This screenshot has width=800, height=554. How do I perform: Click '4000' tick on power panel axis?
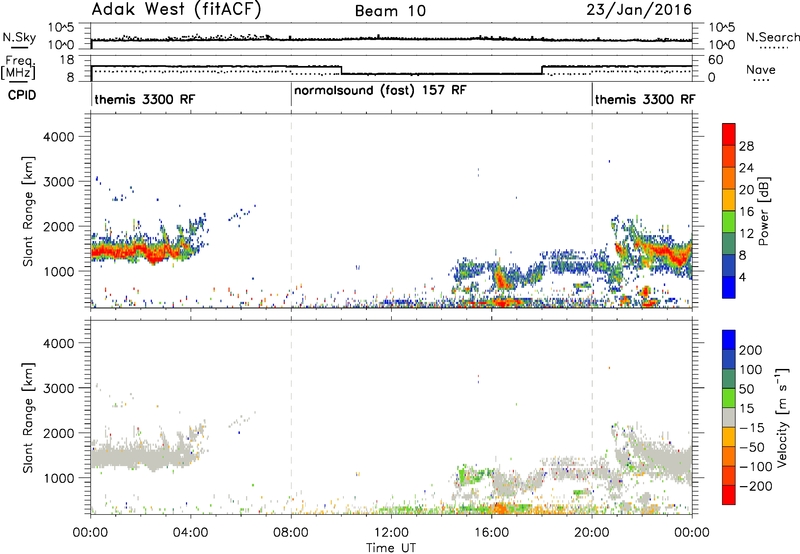pyautogui.click(x=59, y=137)
